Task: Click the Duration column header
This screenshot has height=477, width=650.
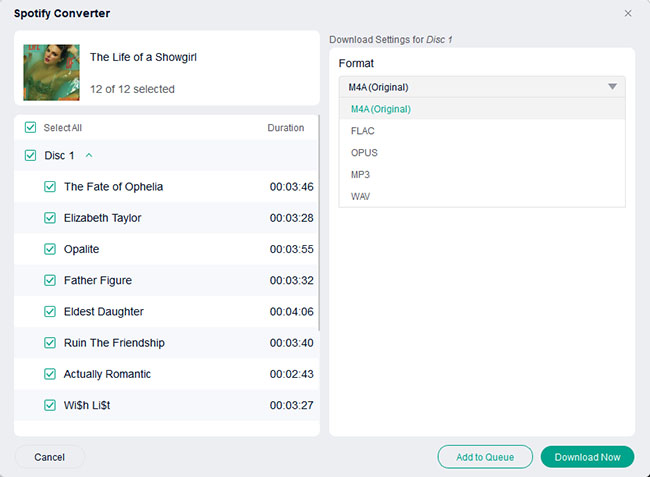Action: (286, 128)
